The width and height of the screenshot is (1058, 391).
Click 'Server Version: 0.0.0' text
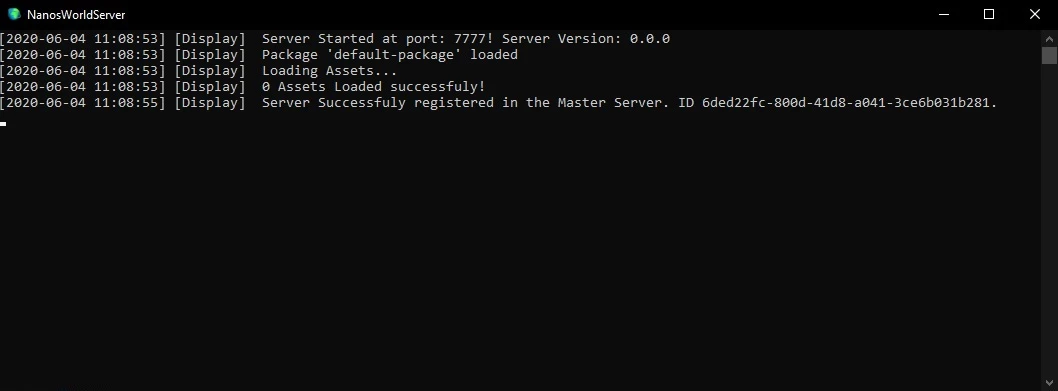coord(586,38)
